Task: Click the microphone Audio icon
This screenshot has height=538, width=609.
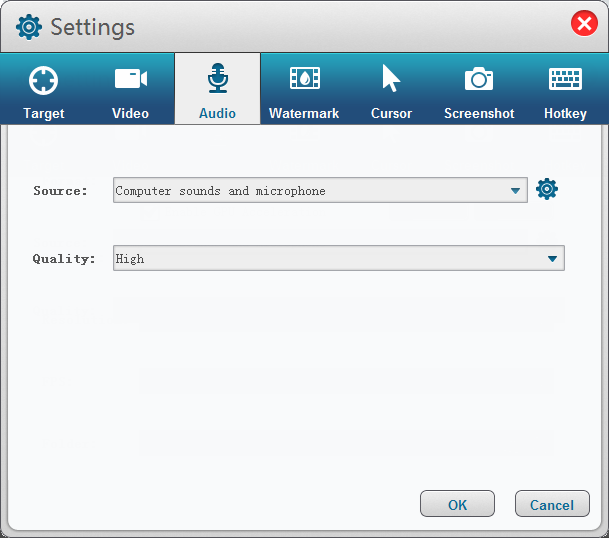Action: 217,79
